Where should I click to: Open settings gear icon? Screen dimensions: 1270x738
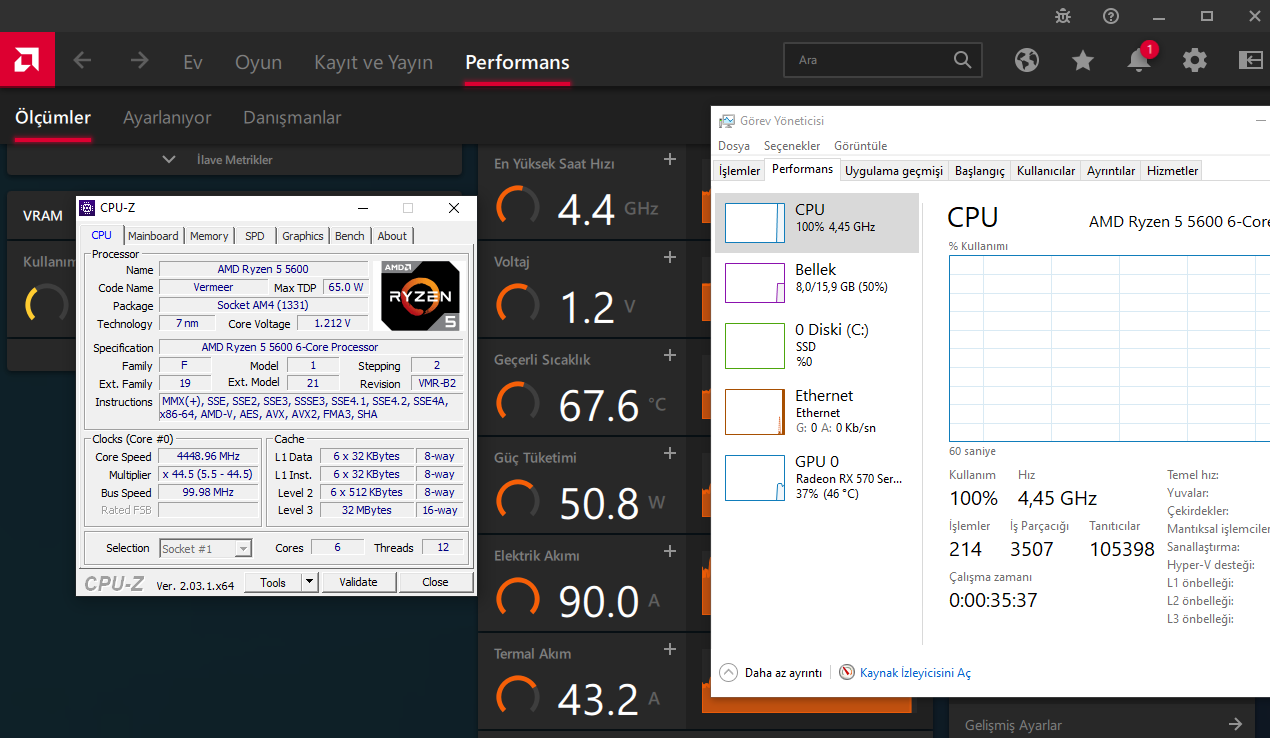point(1195,60)
